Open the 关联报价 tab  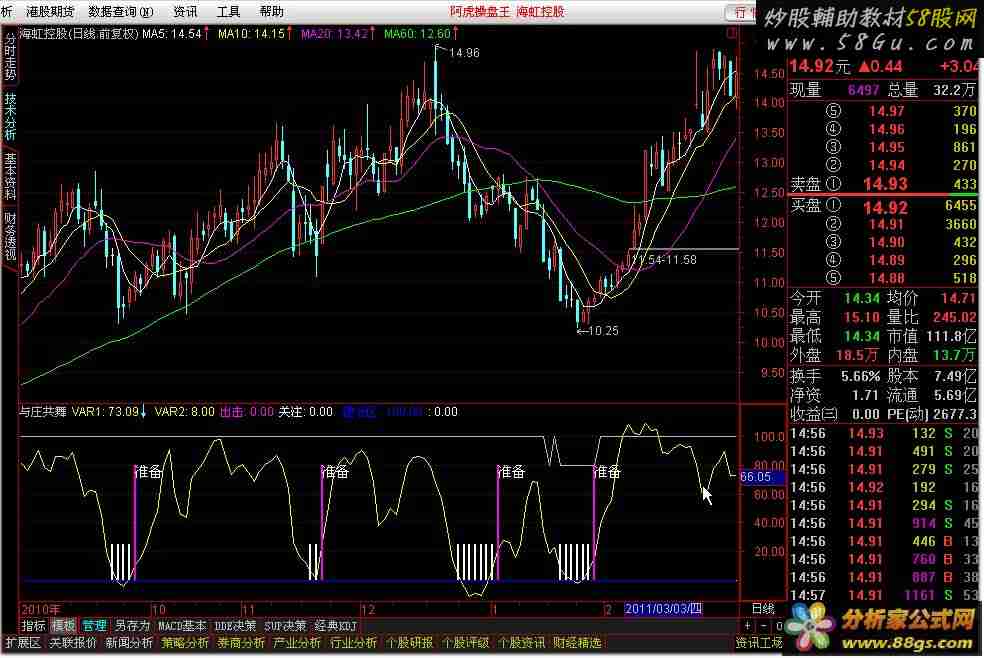73,642
